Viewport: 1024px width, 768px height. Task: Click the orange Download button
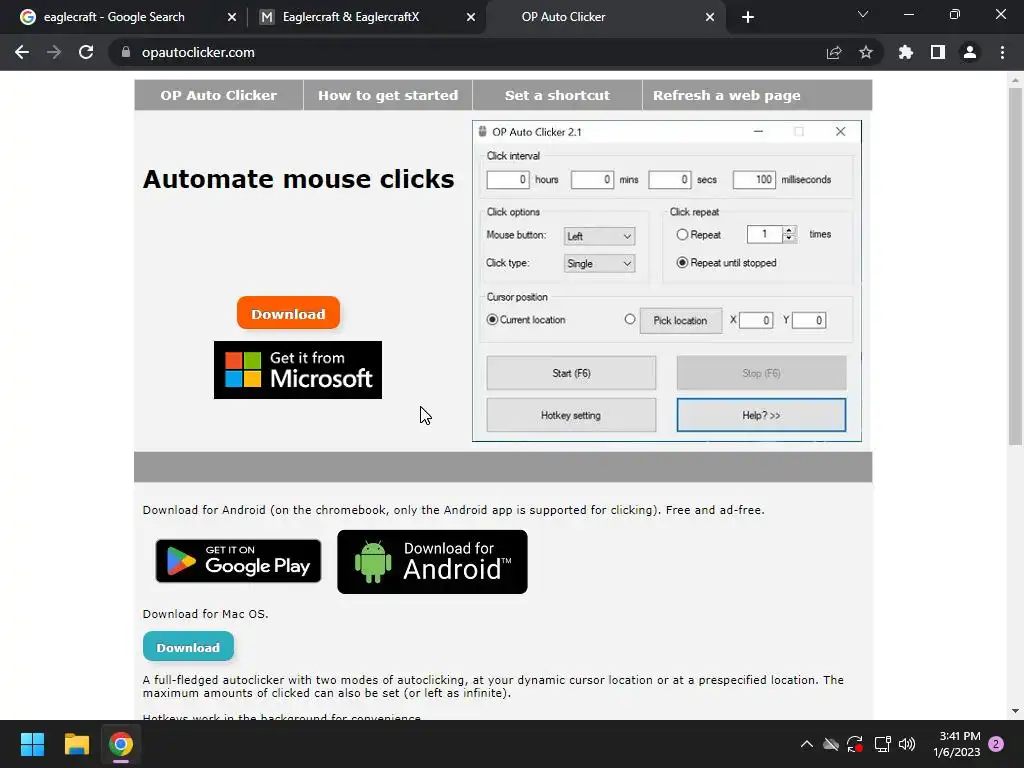coord(288,313)
